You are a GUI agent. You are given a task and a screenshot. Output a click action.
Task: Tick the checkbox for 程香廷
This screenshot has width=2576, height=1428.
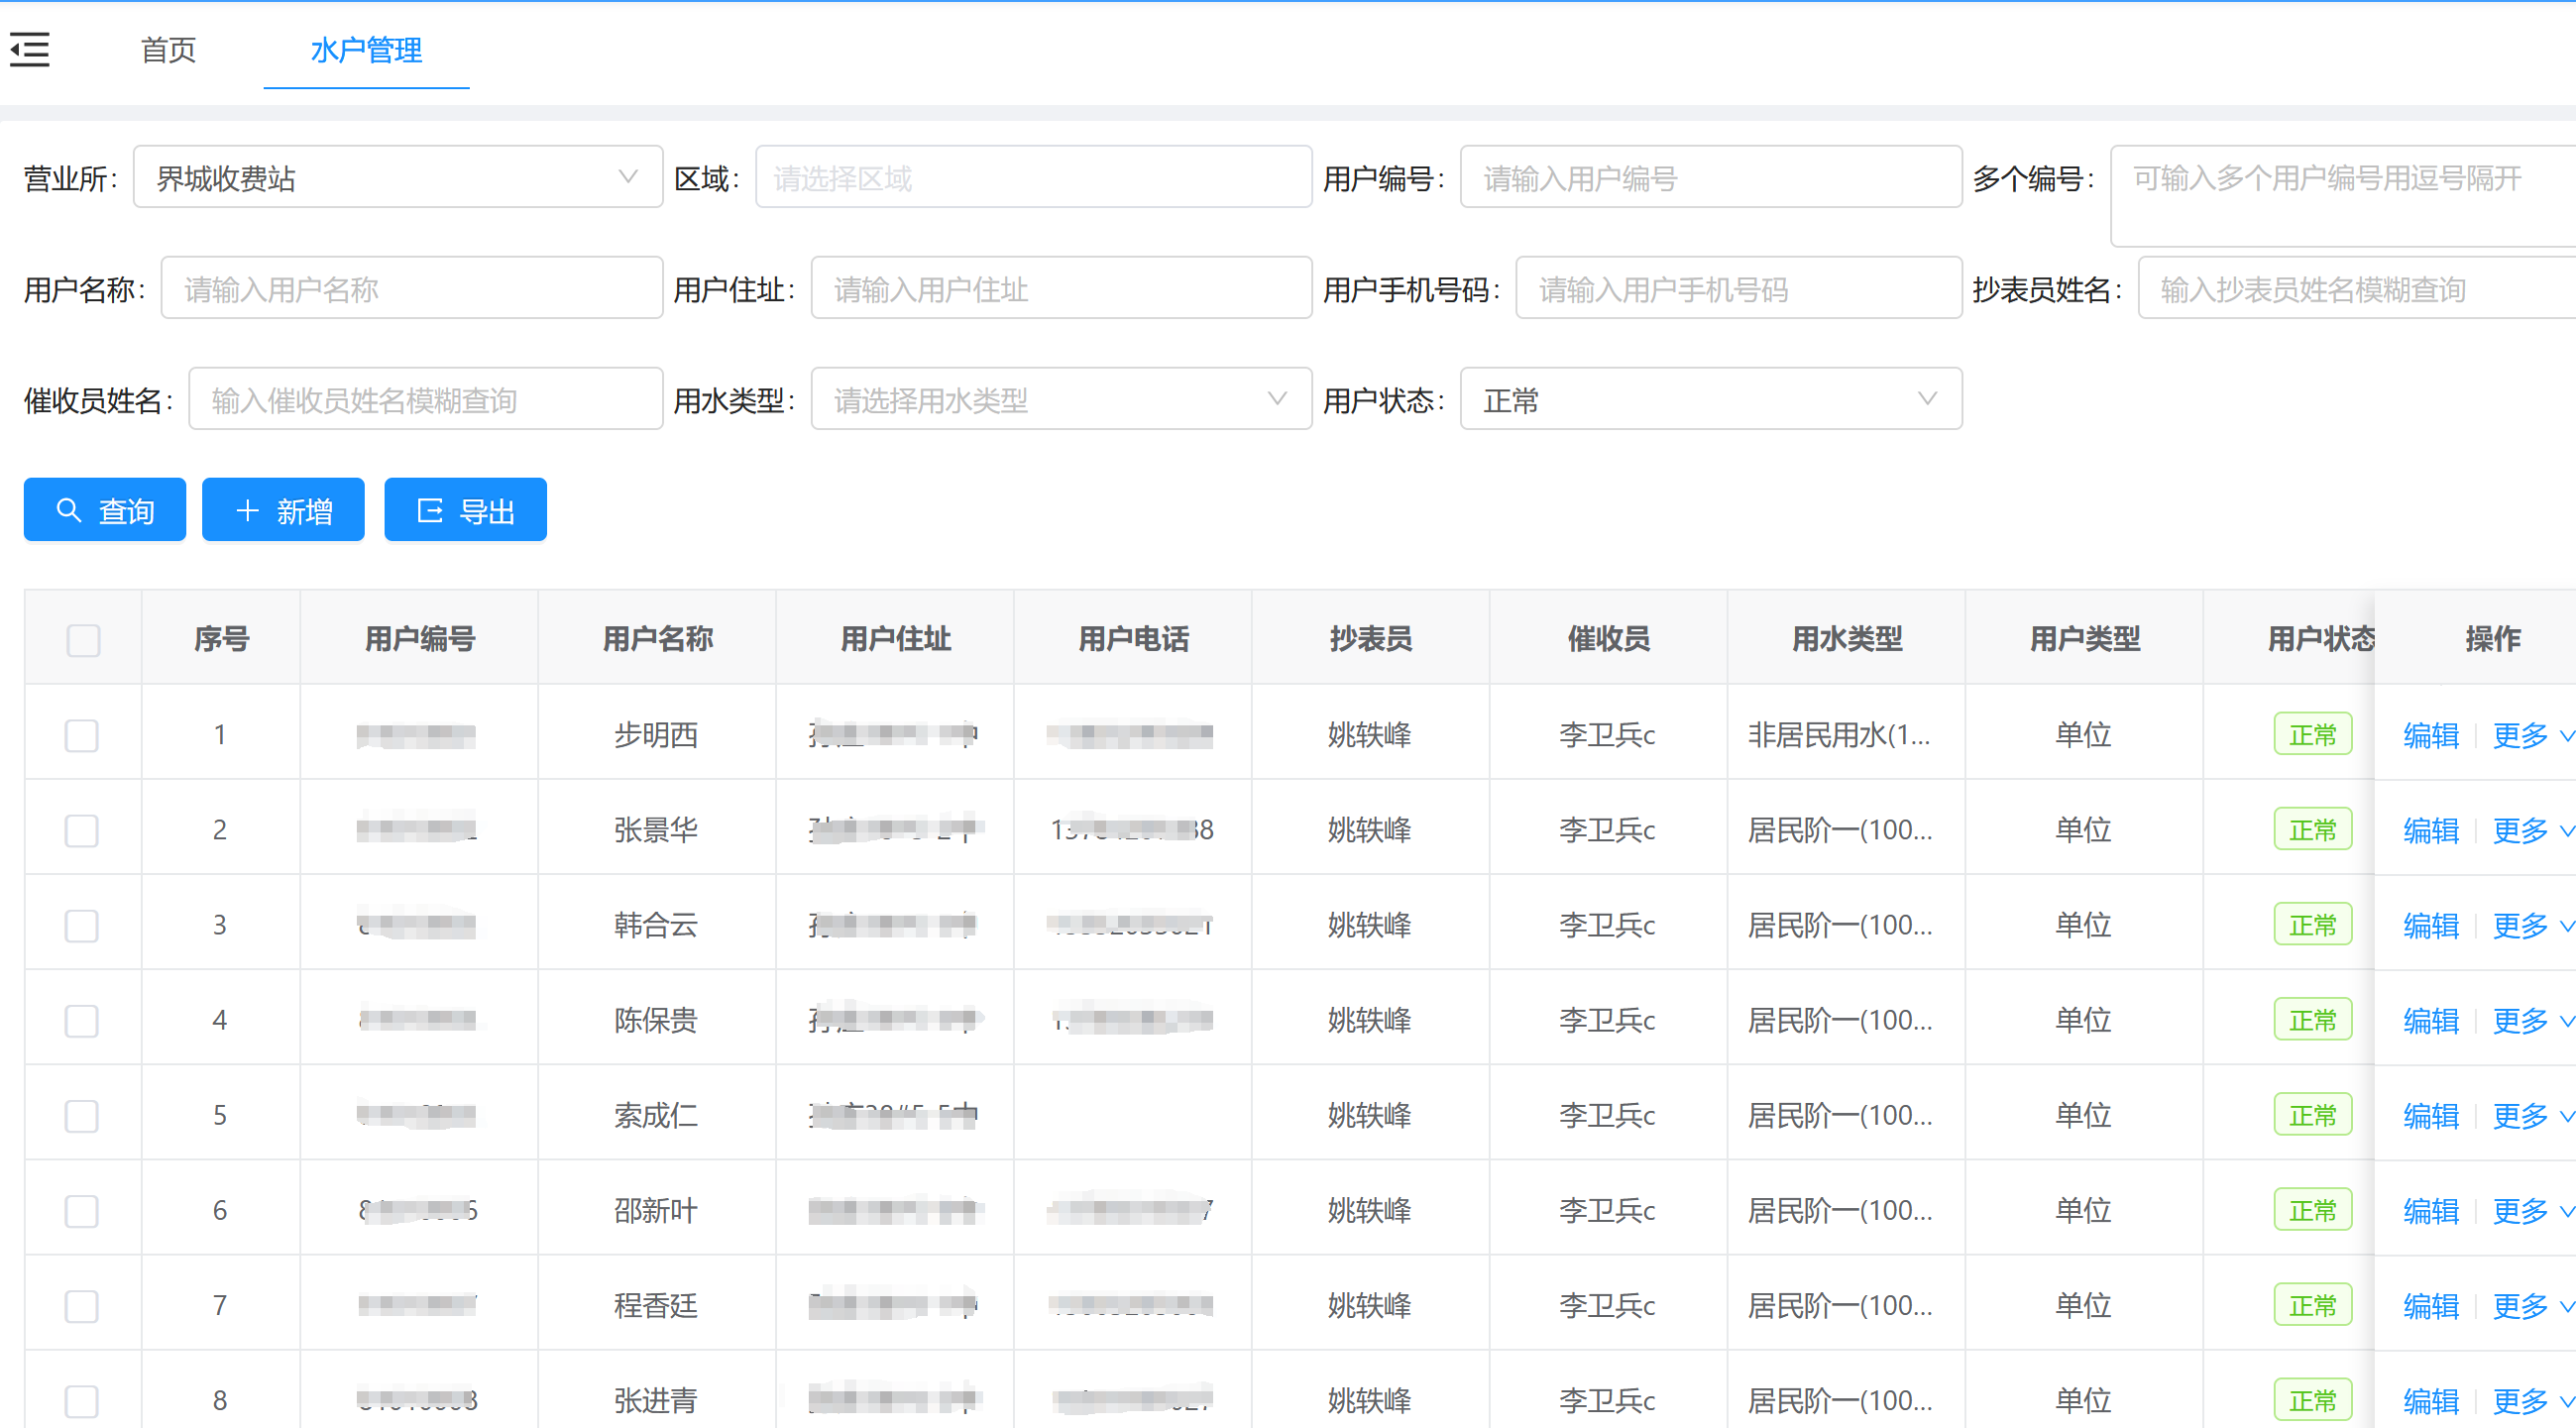(x=82, y=1305)
